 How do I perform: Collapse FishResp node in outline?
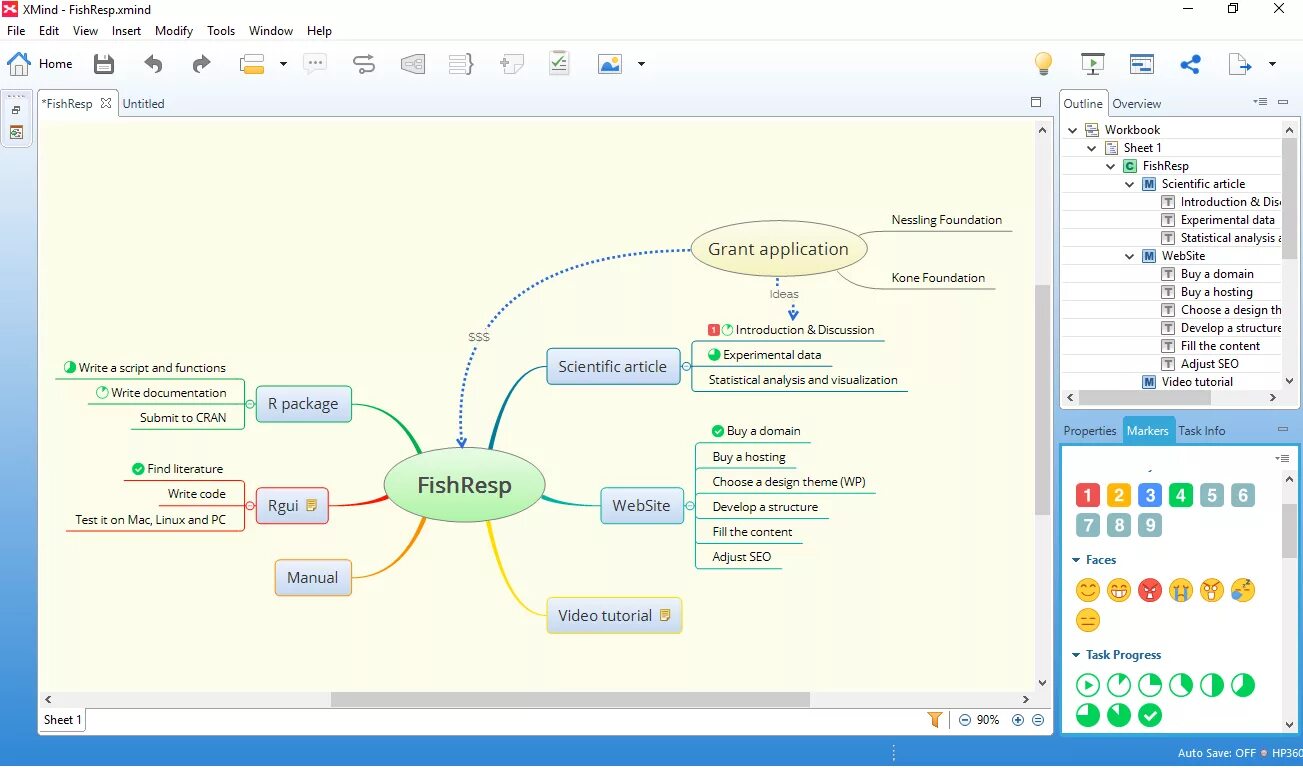pos(1111,166)
